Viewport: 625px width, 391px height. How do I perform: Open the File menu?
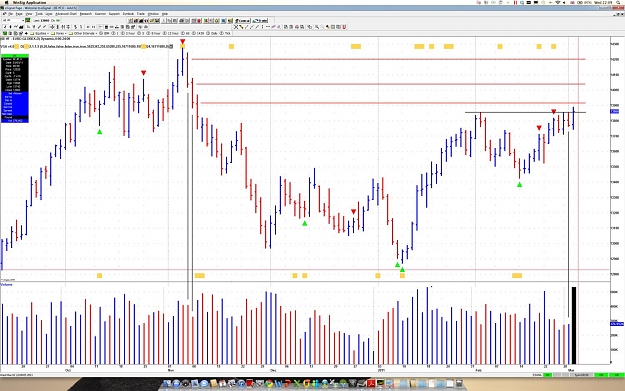click(11, 14)
